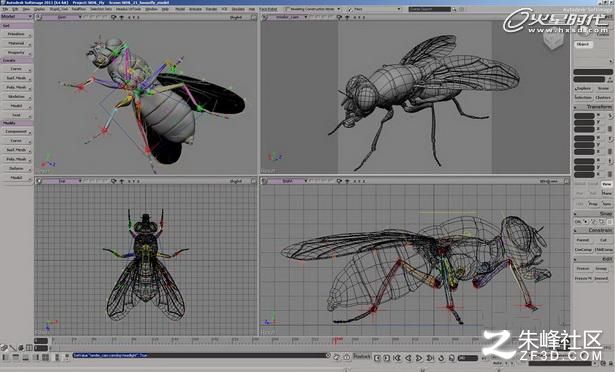Open the Model module dropdown at top left

16,16
